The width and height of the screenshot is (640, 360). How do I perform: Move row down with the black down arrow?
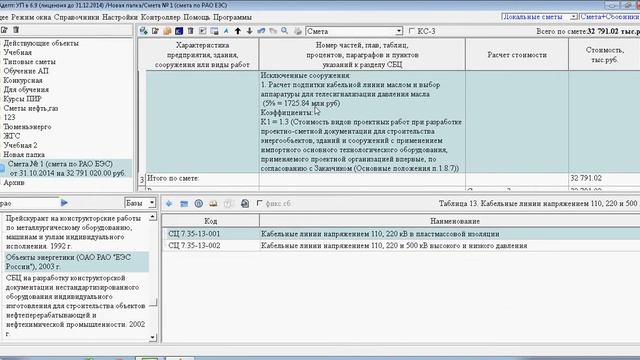point(249,31)
